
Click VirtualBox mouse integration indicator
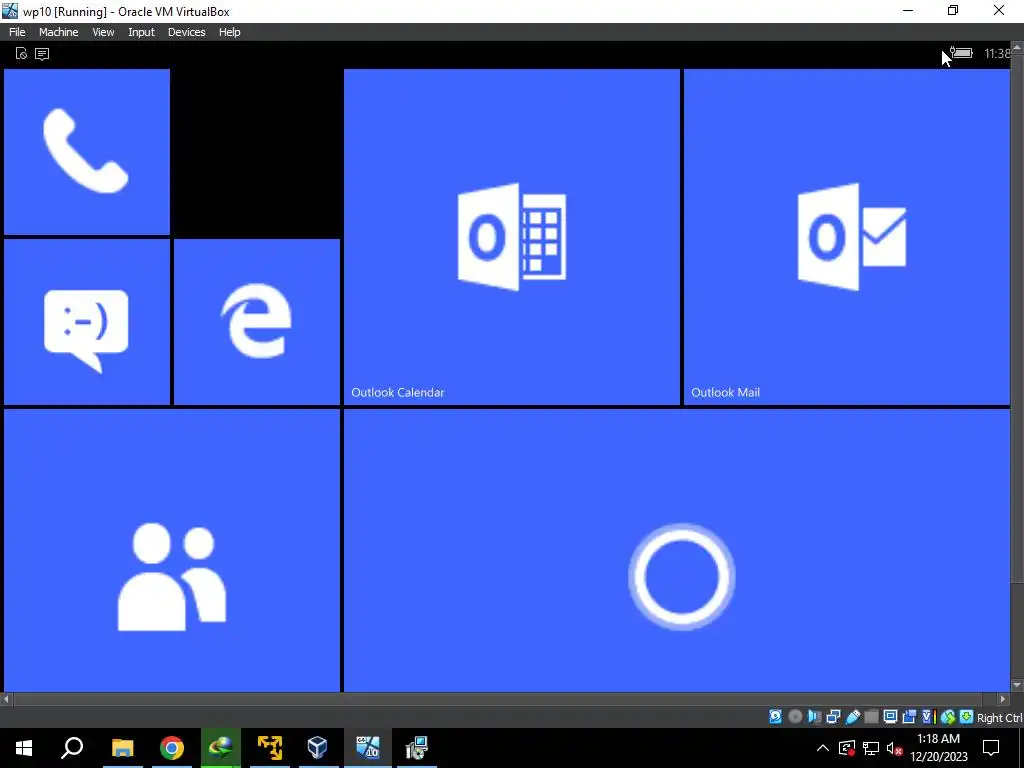point(948,717)
